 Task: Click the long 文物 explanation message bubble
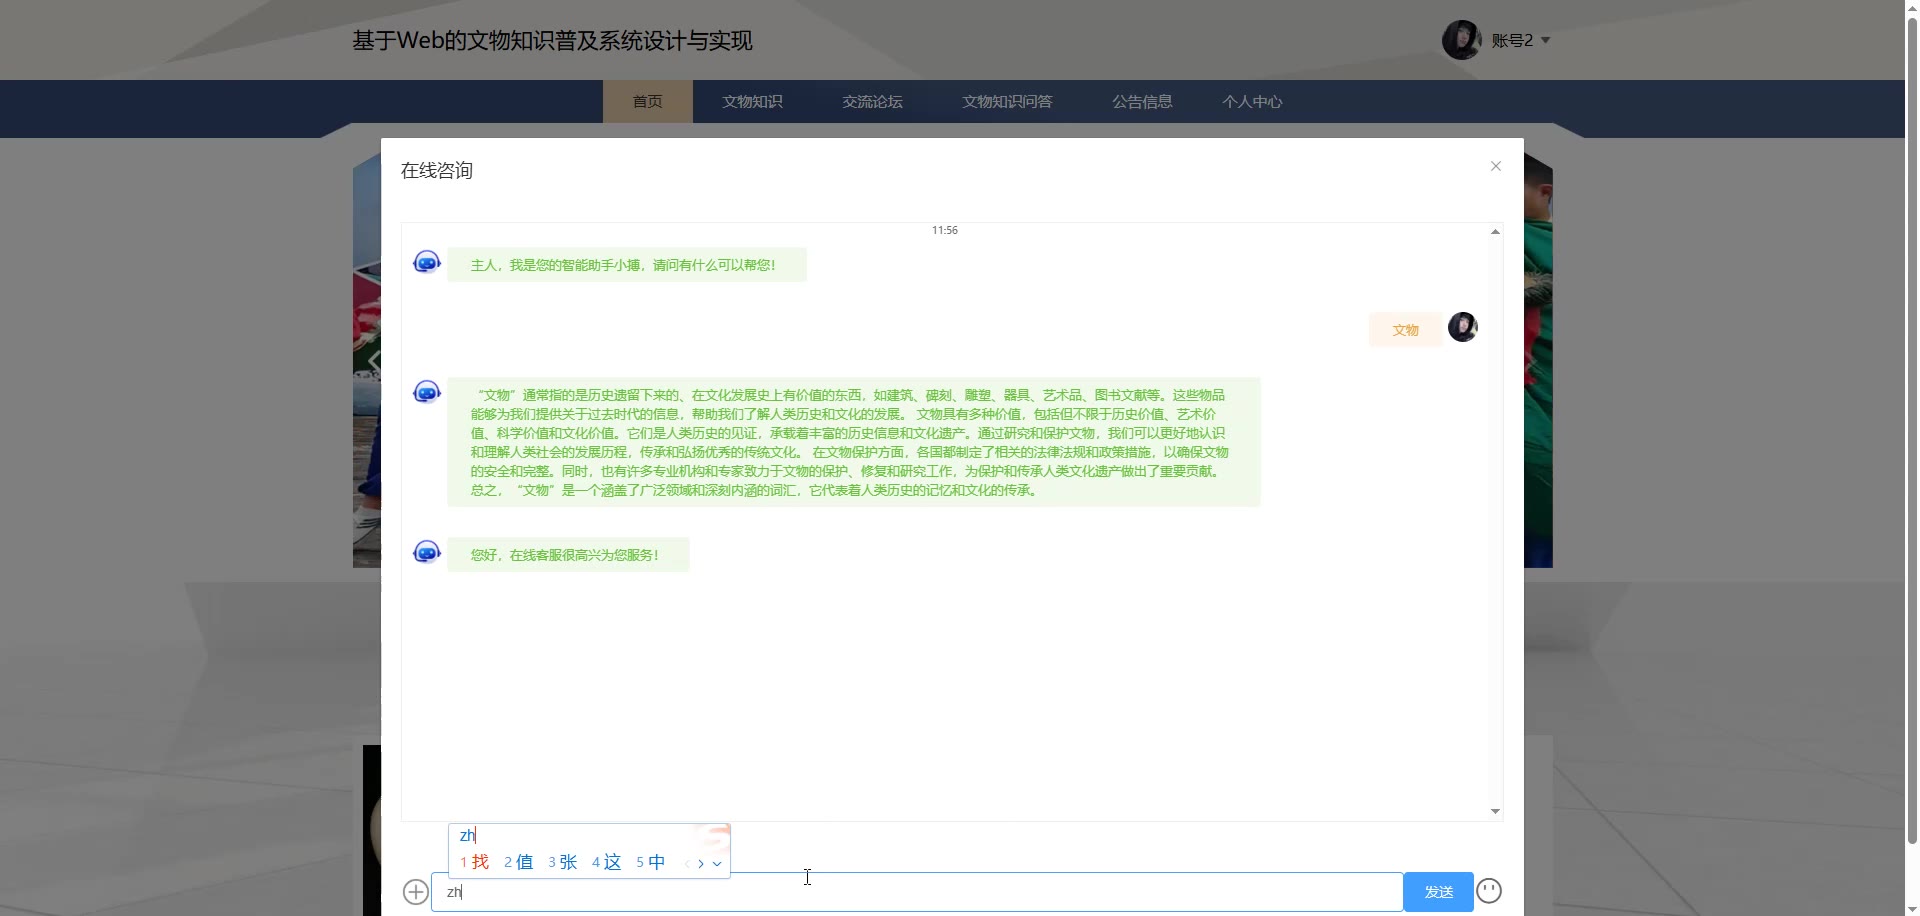[854, 442]
